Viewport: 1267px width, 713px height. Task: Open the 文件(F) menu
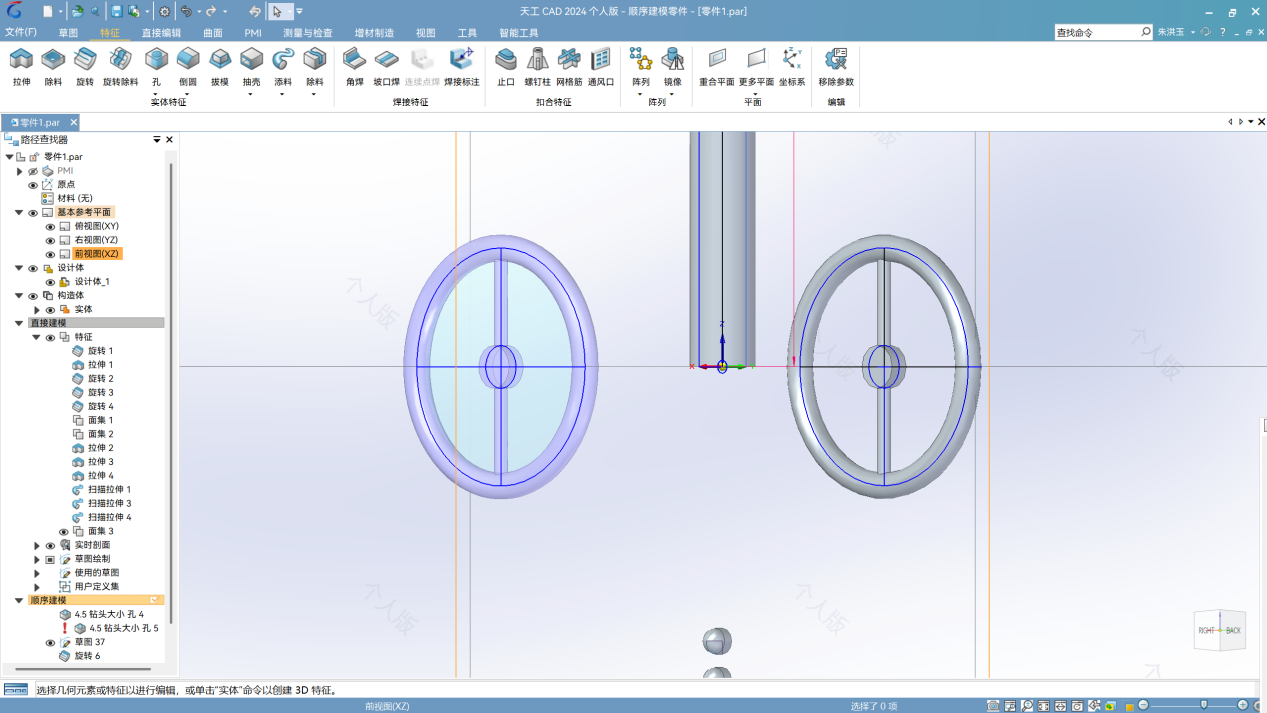pos(21,33)
